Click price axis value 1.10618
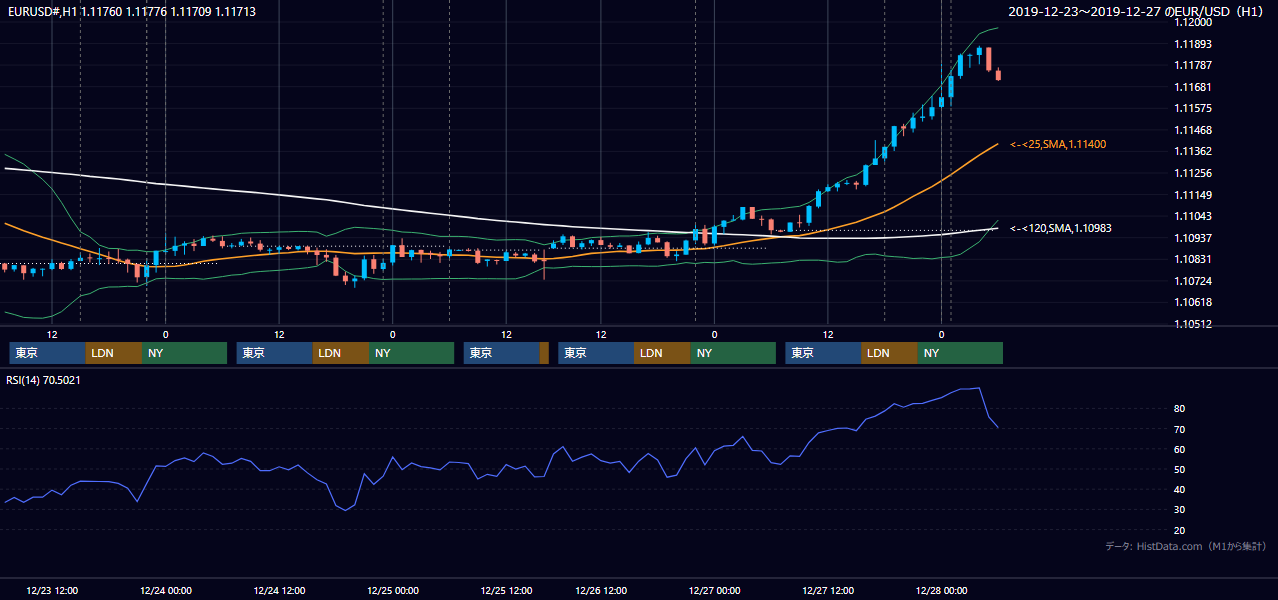Image resolution: width=1278 pixels, height=600 pixels. coord(1192,302)
